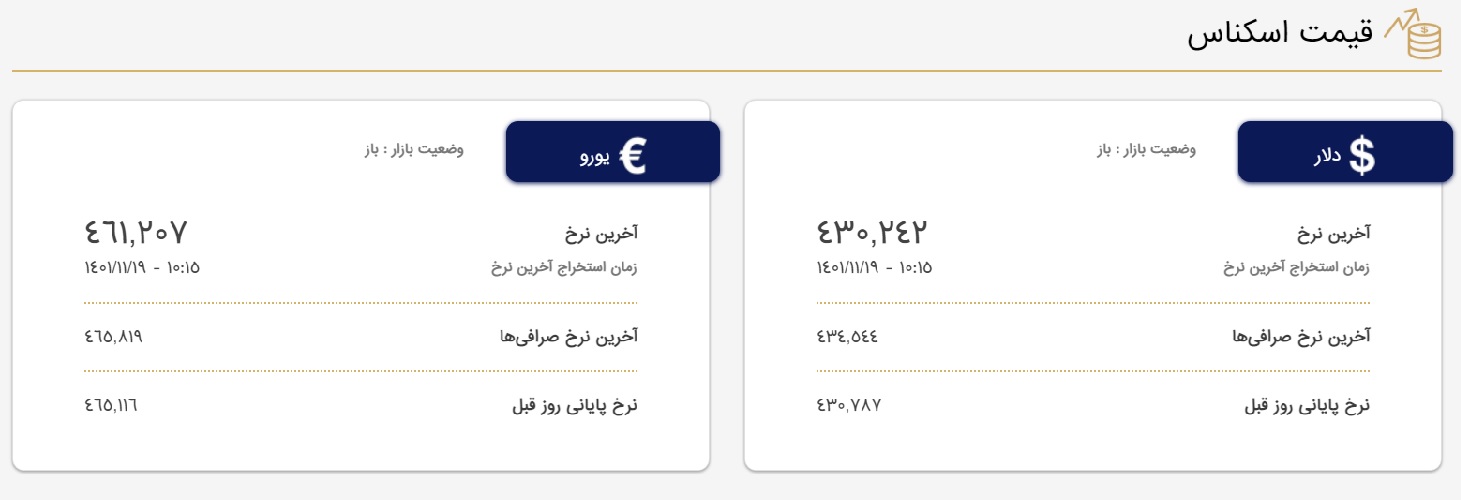Click dollar rate extraction timestamp value
1461x500 pixels.
[x=875, y=267]
